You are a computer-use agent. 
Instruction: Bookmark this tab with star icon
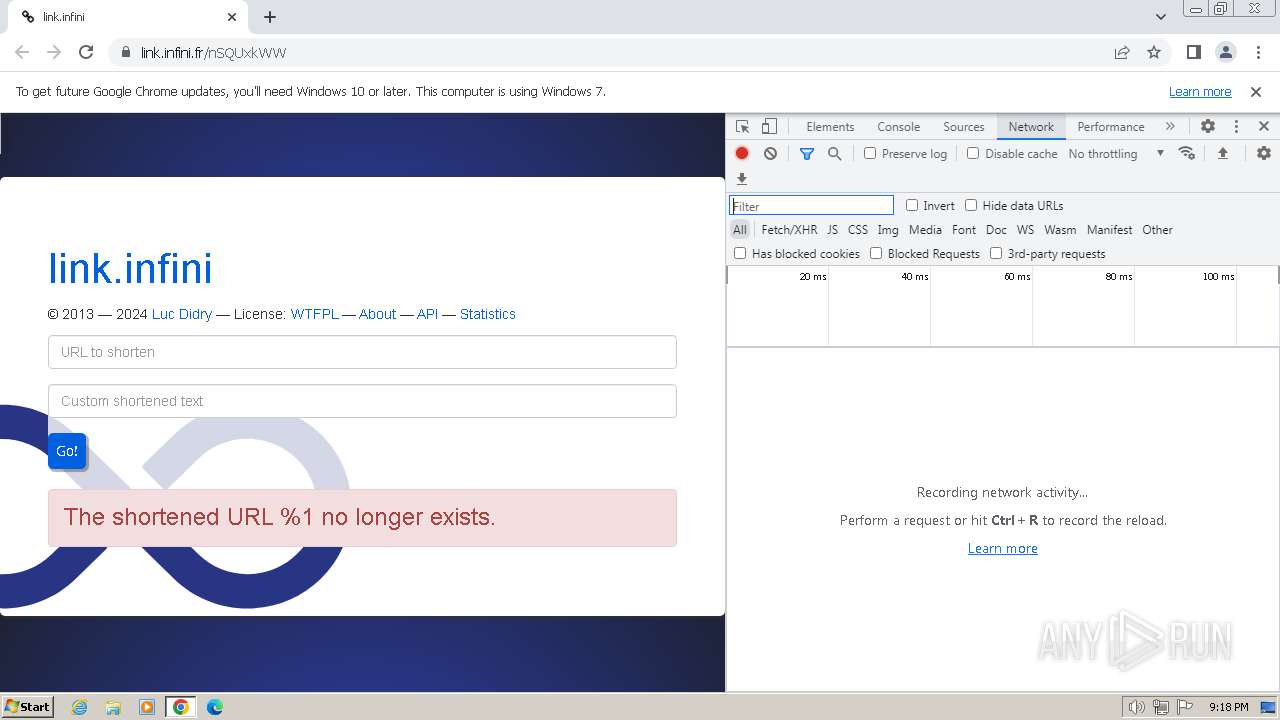click(1154, 52)
